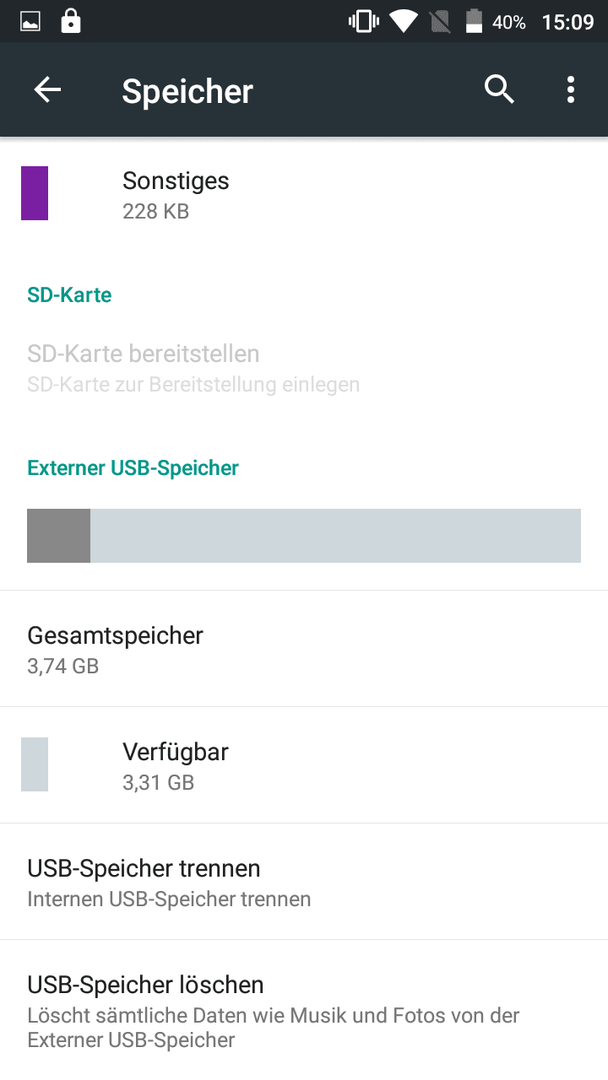Tap the Speicher title in header
Viewport: 608px width, 1080px height.
(187, 92)
